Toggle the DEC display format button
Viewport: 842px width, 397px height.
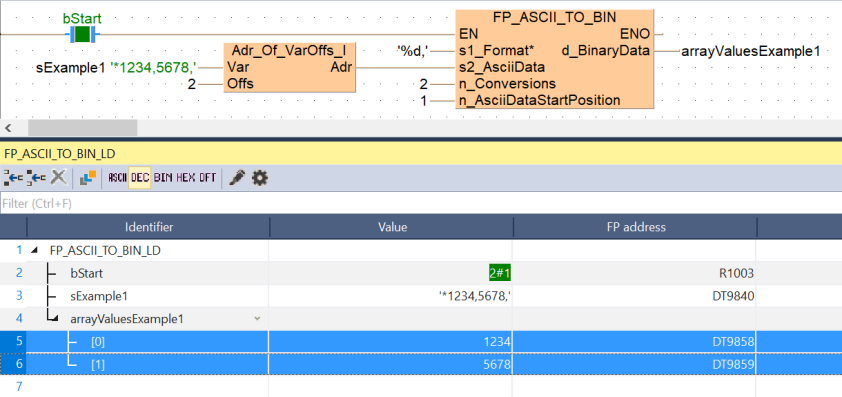(140, 178)
